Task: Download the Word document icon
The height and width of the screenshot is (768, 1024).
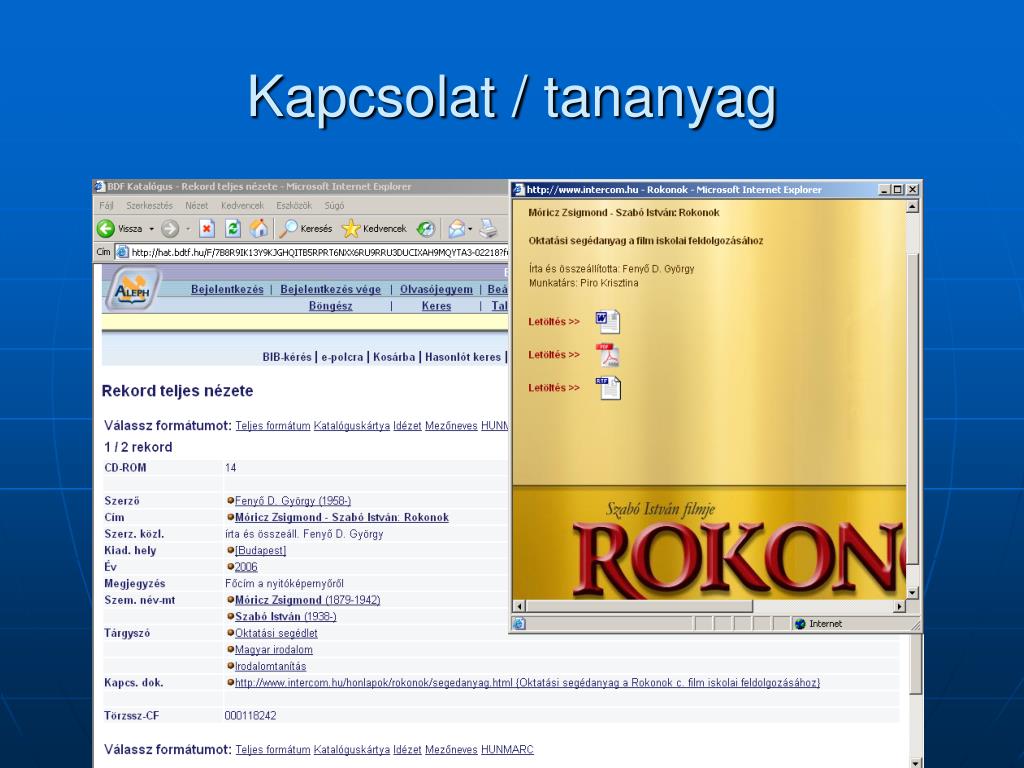Action: tap(607, 321)
